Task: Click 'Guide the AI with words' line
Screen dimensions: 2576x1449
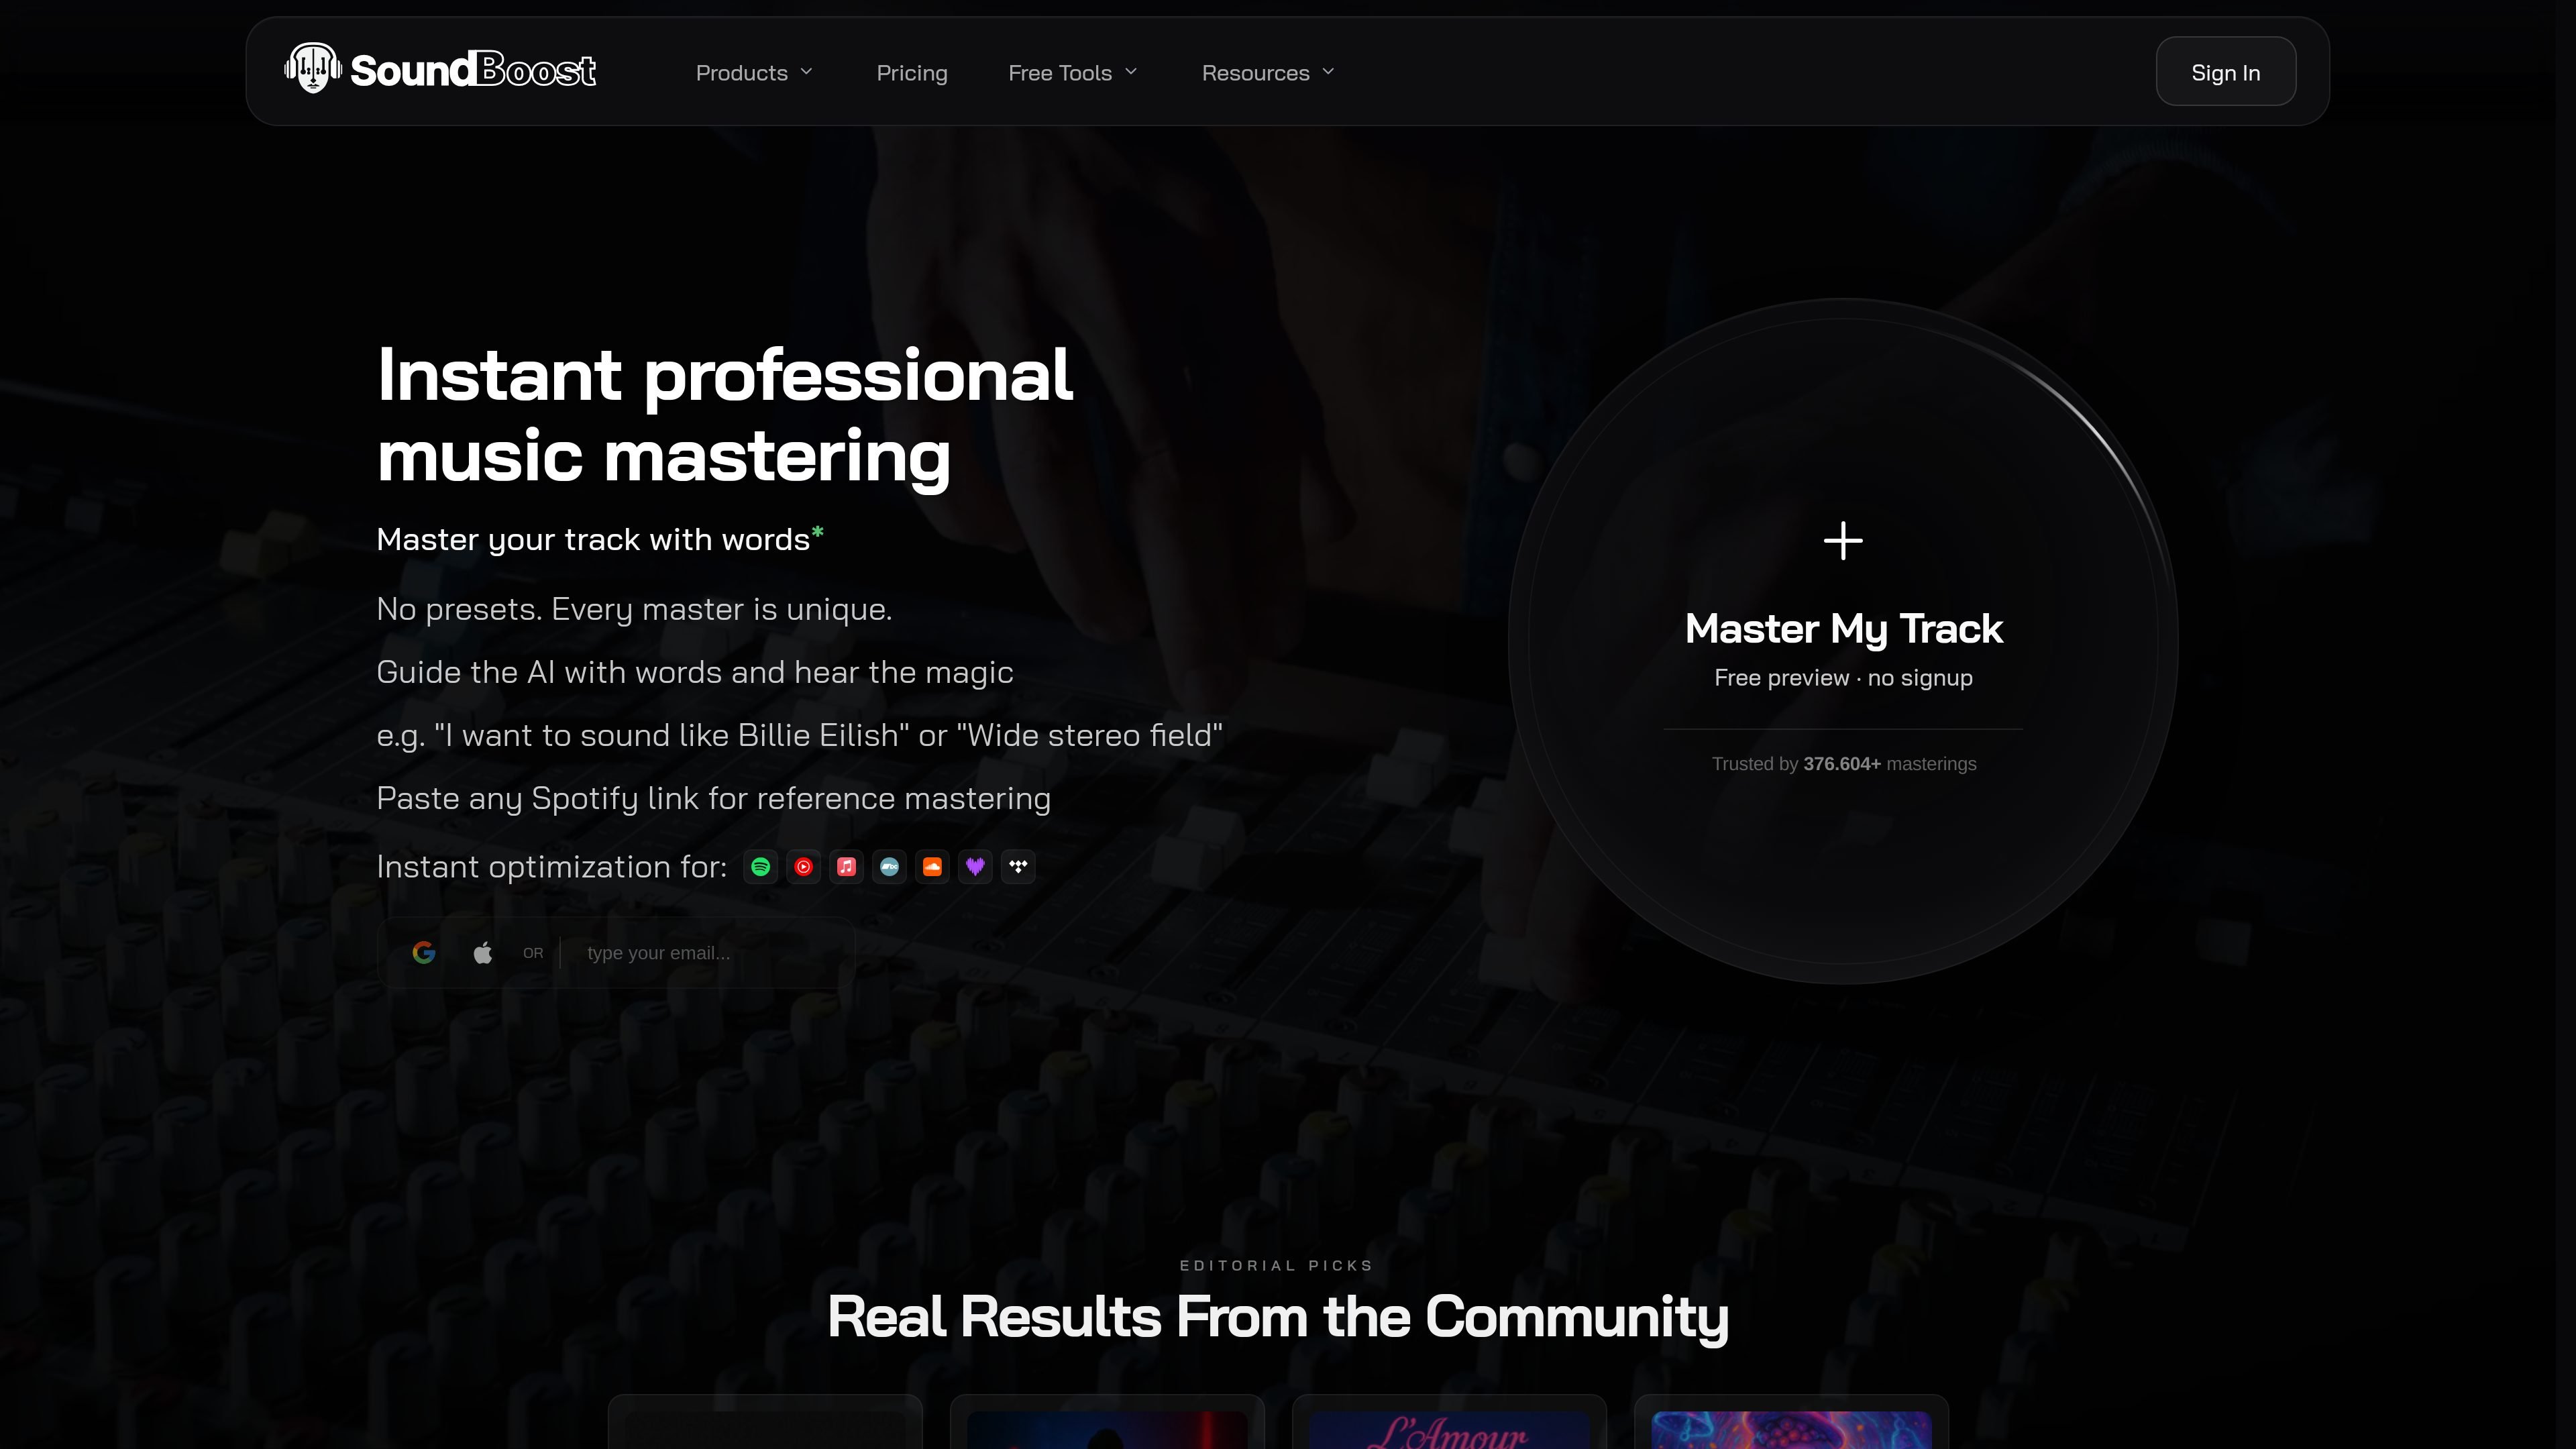Action: 695,672
